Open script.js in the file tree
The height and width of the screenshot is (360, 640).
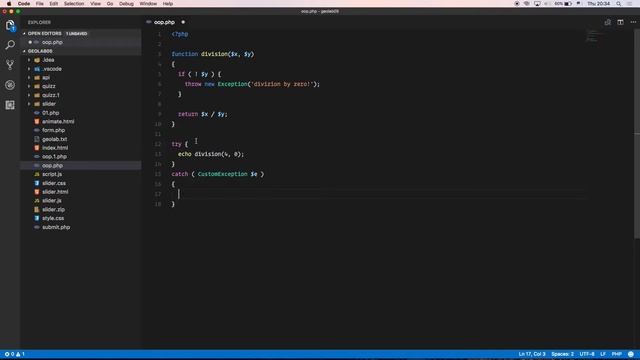tap(52, 174)
